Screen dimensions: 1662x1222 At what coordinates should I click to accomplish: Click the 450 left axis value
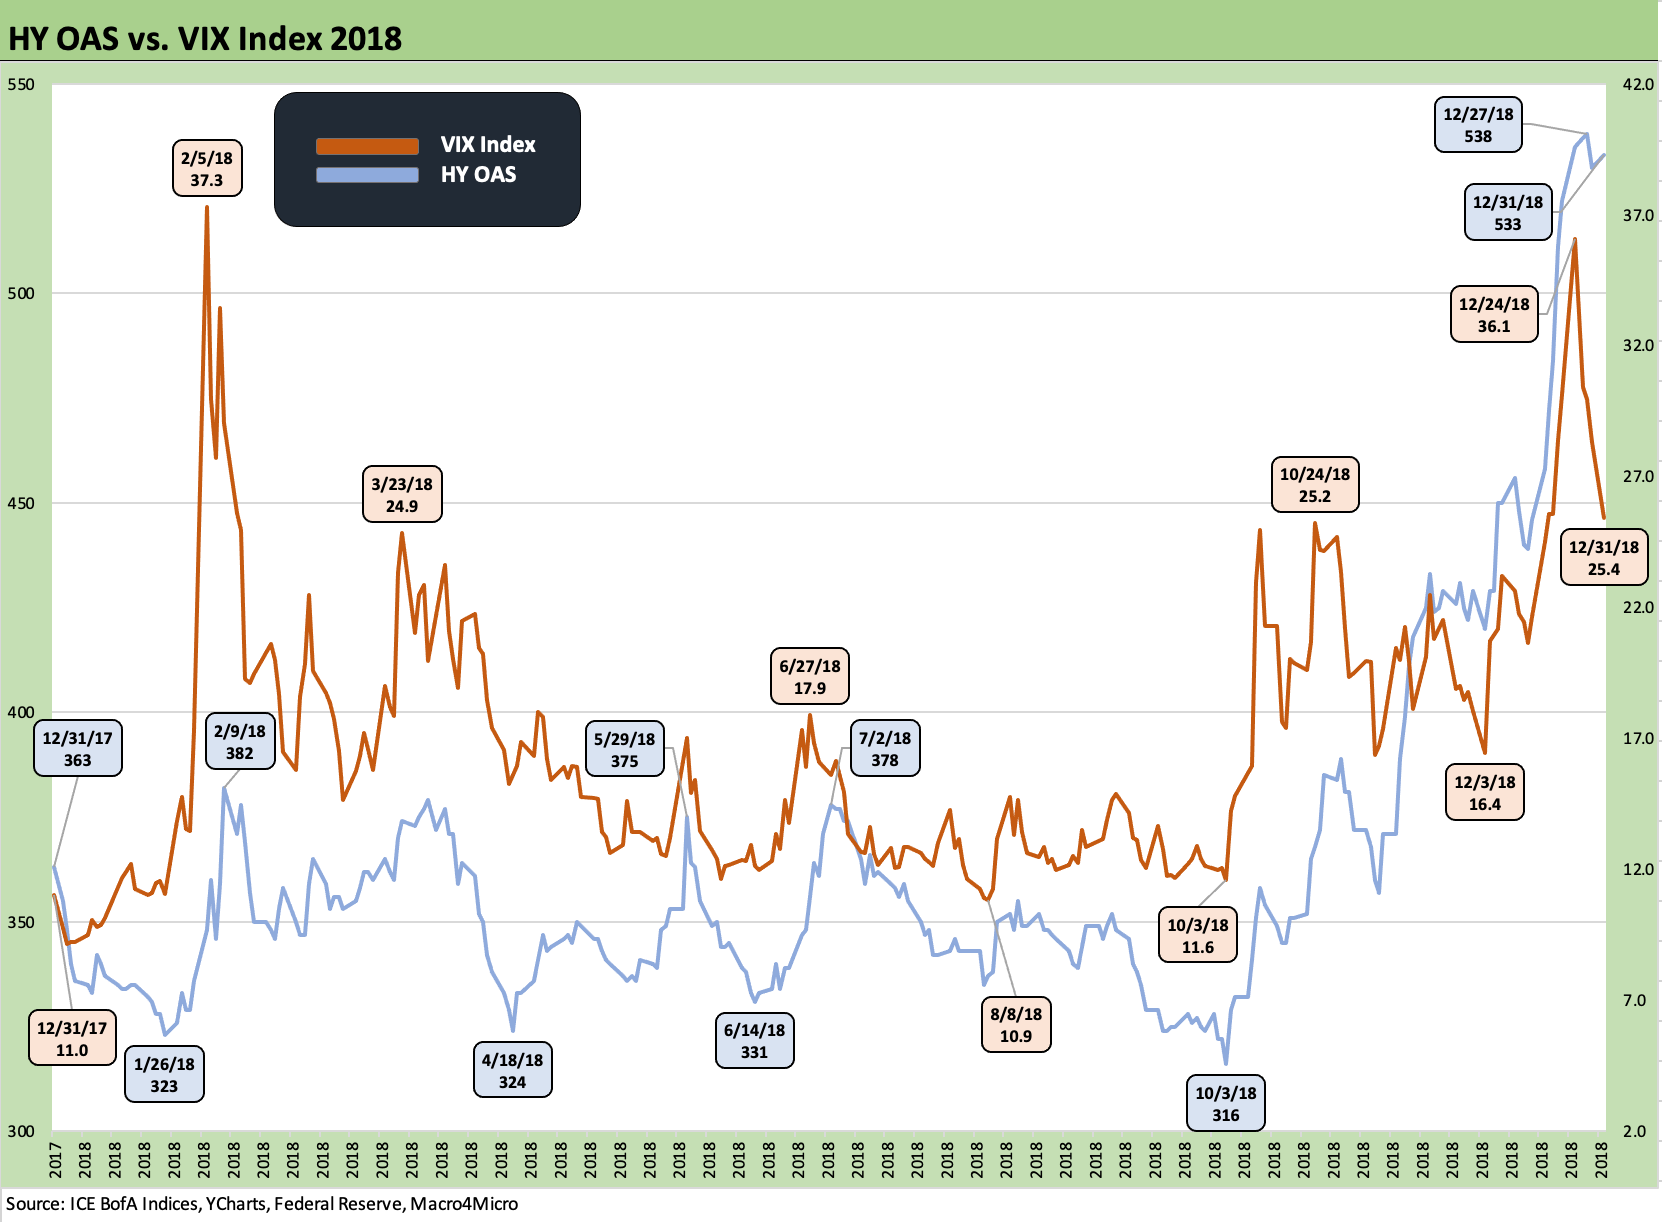pos(21,503)
